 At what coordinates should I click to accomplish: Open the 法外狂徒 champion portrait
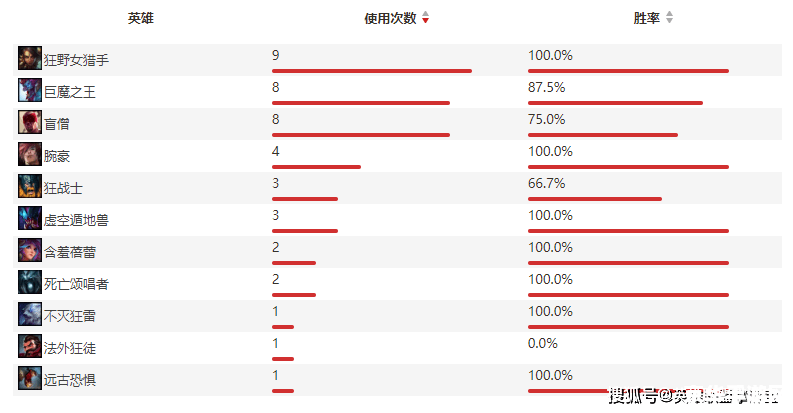coord(30,347)
